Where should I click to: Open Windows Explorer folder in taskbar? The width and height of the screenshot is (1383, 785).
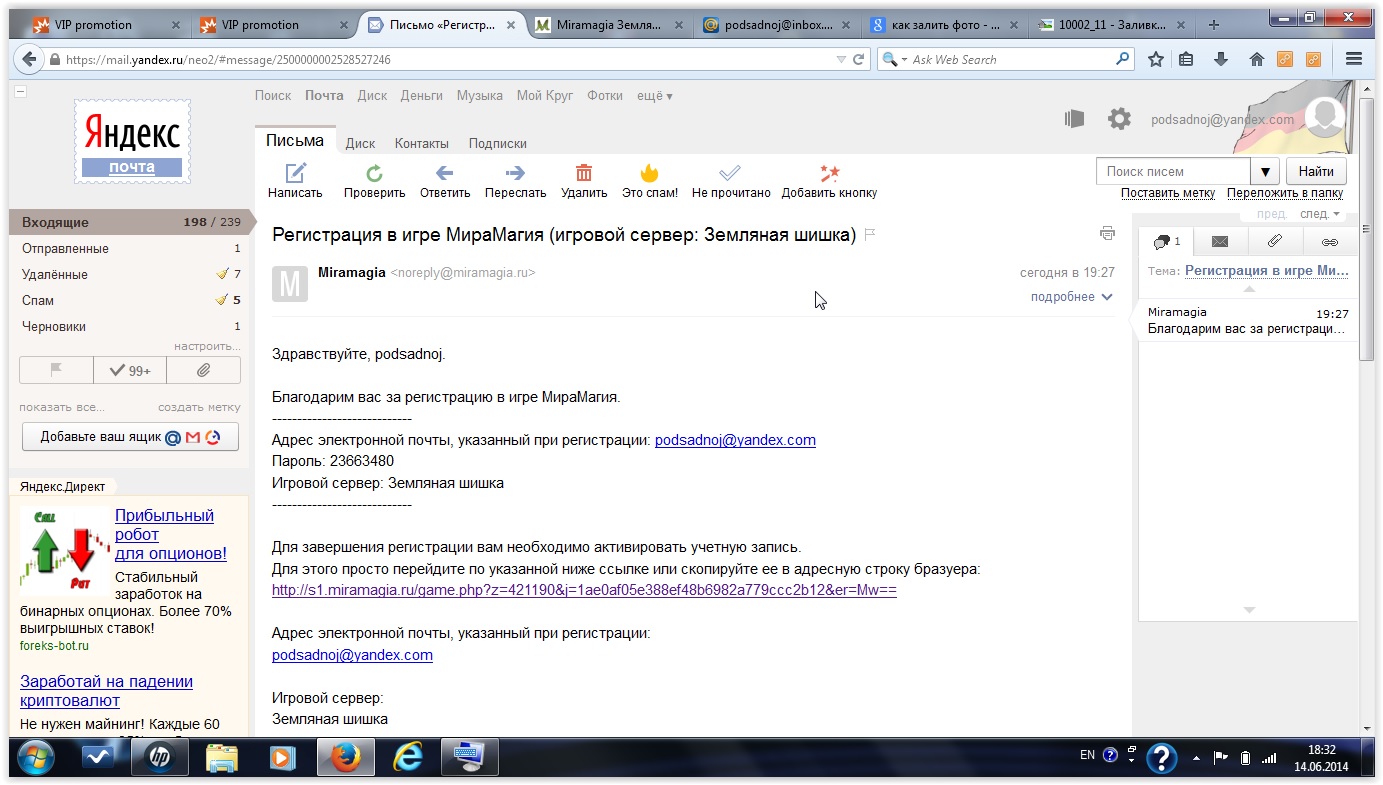221,758
